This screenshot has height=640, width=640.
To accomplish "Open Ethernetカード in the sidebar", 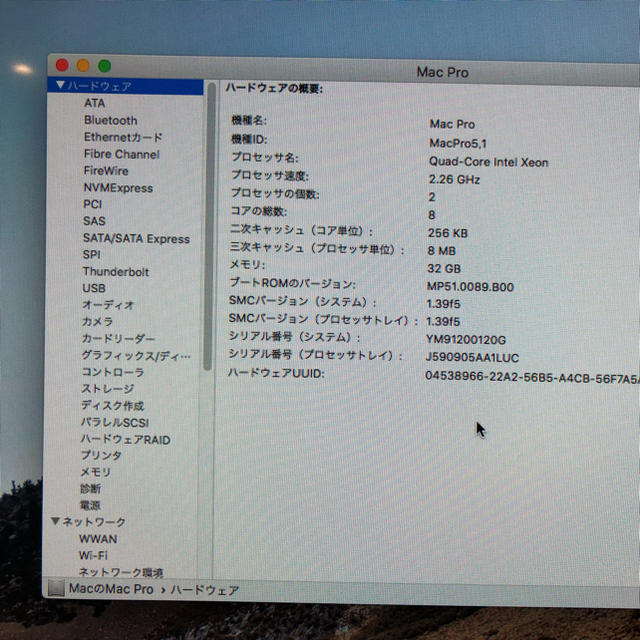I will click(x=123, y=137).
